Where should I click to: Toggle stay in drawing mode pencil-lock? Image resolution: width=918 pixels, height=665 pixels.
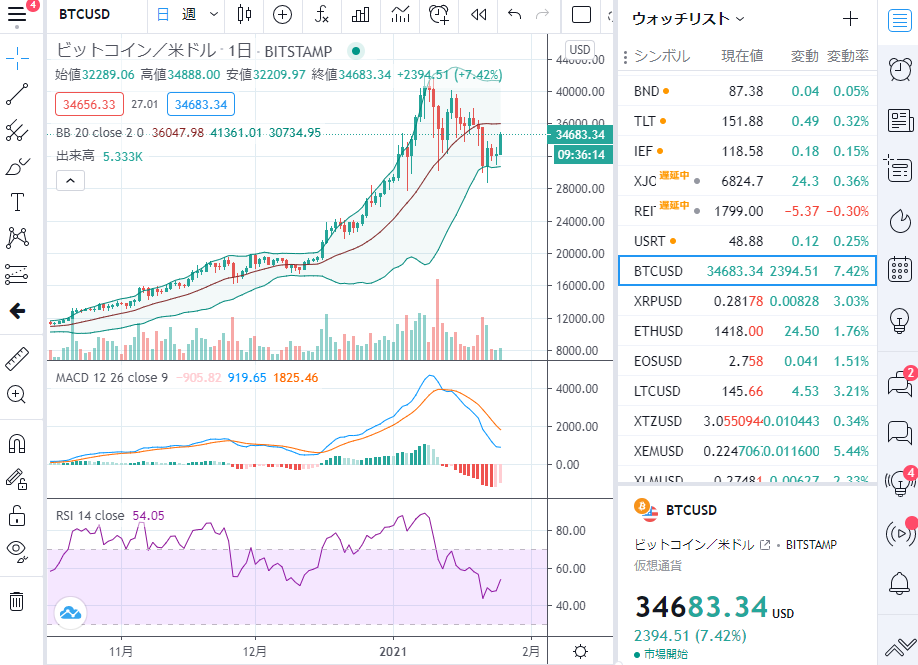pyautogui.click(x=17, y=480)
